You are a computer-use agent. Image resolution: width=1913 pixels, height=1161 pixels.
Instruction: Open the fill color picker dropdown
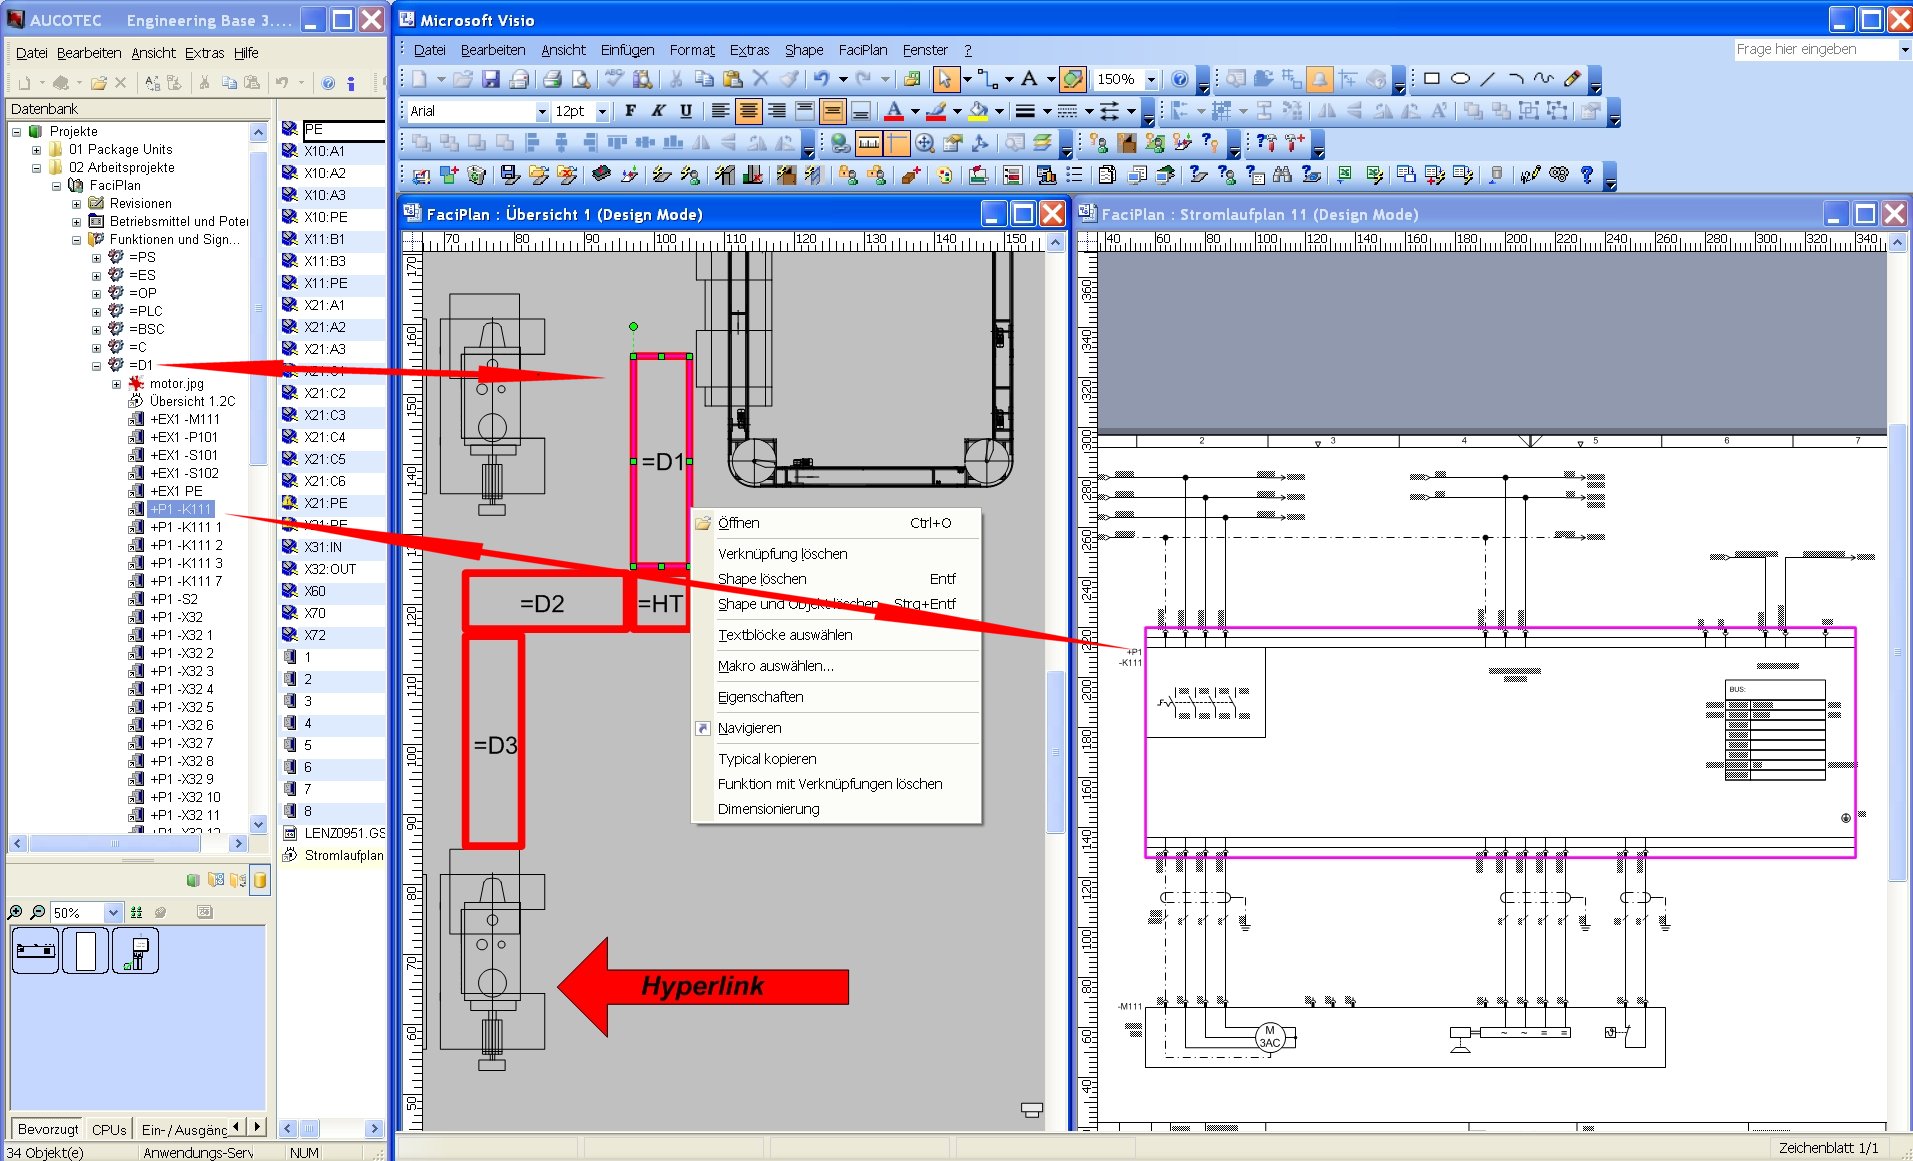pos(999,111)
